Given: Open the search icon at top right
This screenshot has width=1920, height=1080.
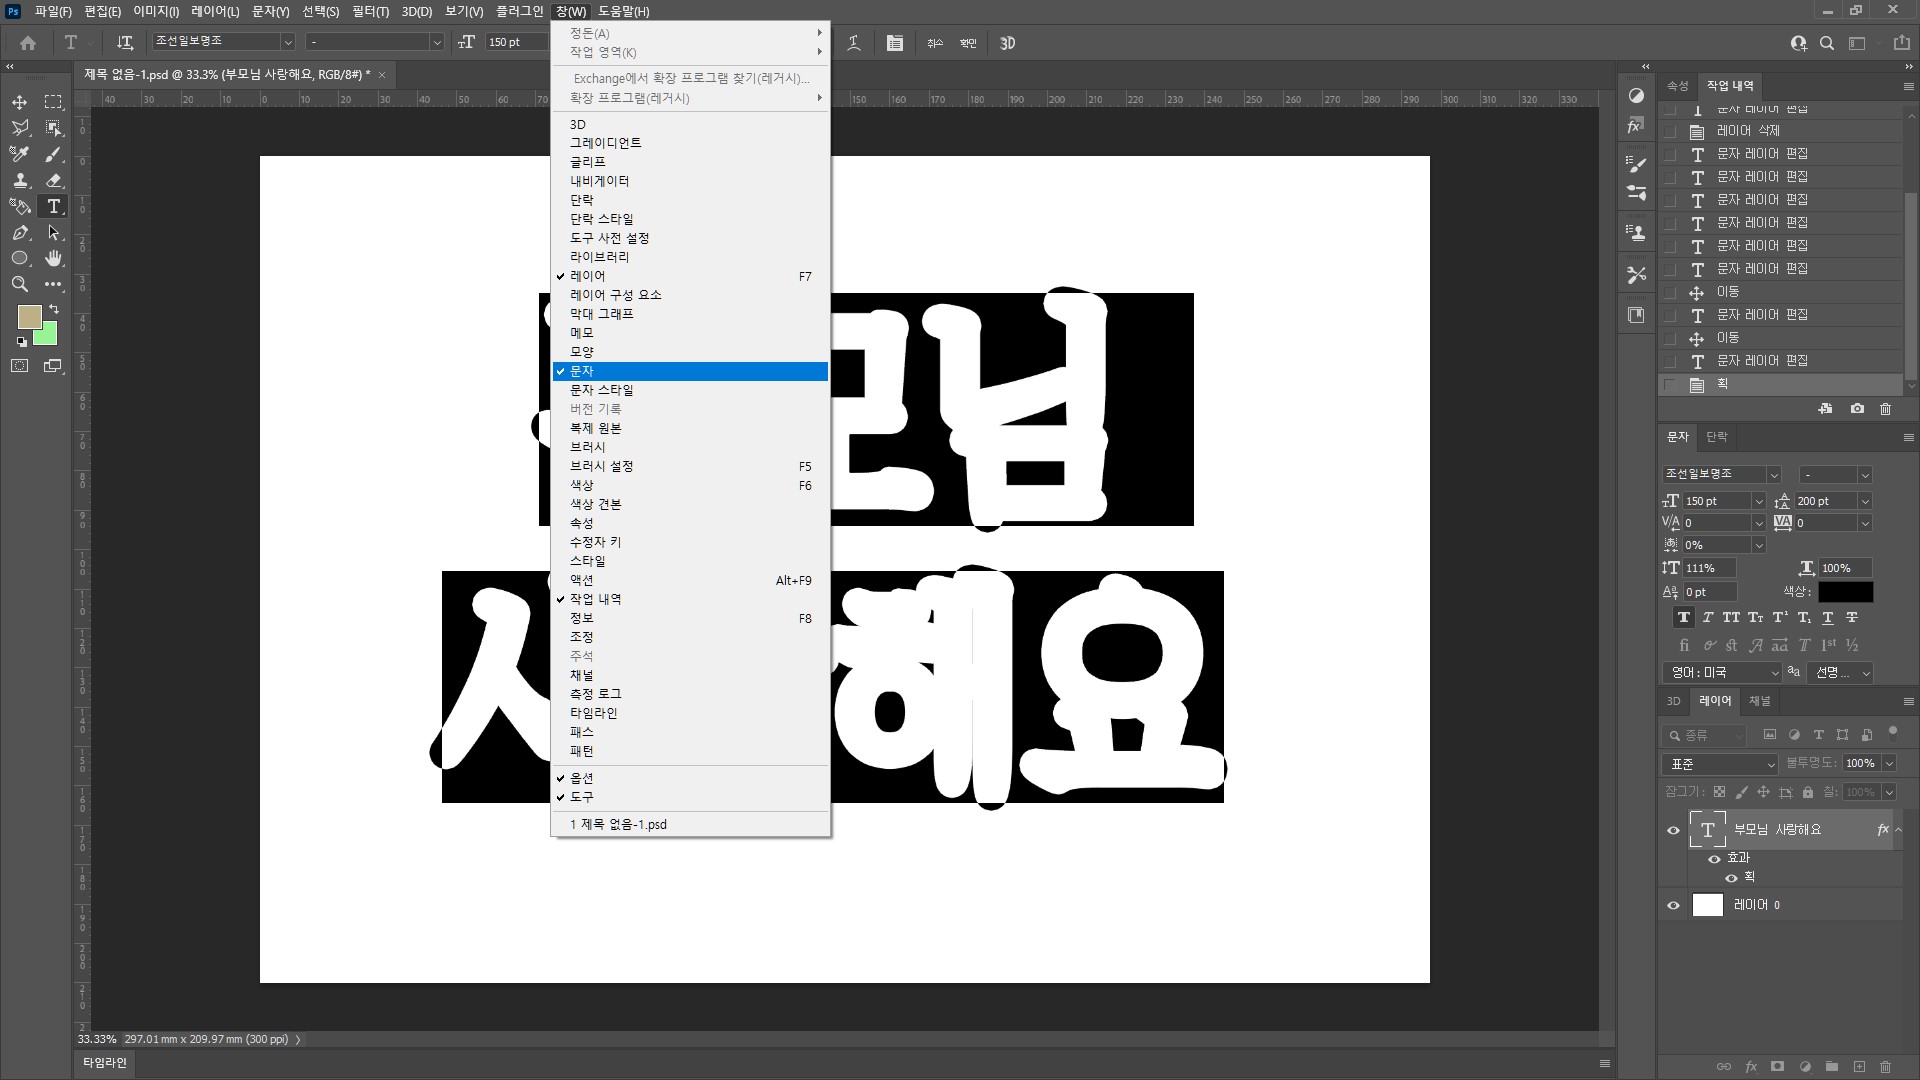Looking at the screenshot, I should [1827, 43].
